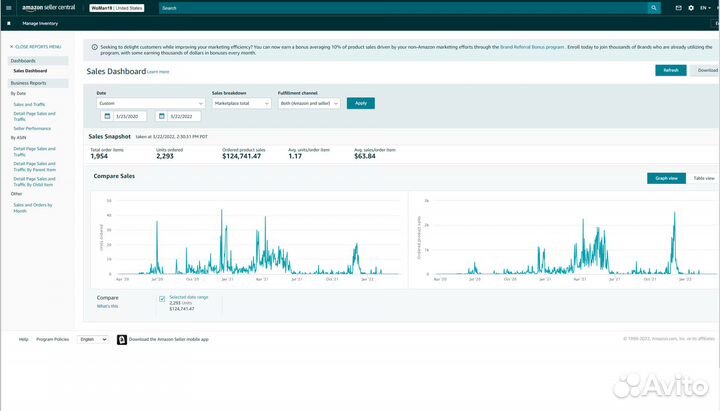Open the hamburger menu in Seller Central header
Image resolution: width=720 pixels, height=411 pixels.
click(x=9, y=7)
